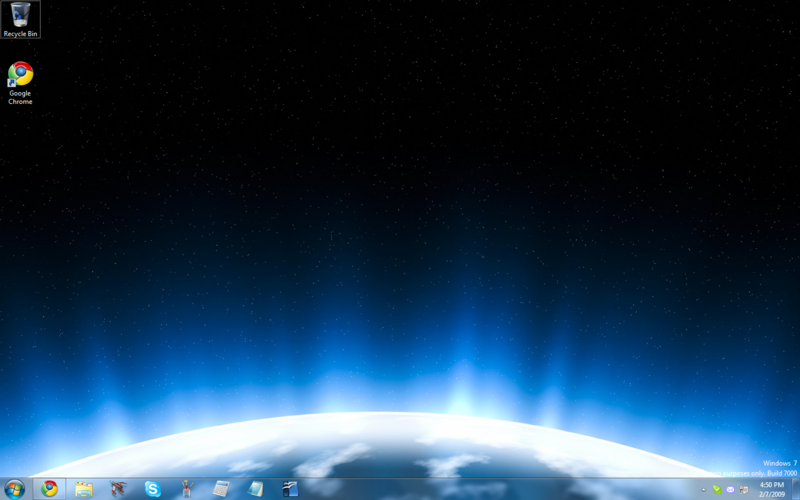The image size is (800, 500).
Task: Open Skype from the taskbar
Action: (x=152, y=489)
